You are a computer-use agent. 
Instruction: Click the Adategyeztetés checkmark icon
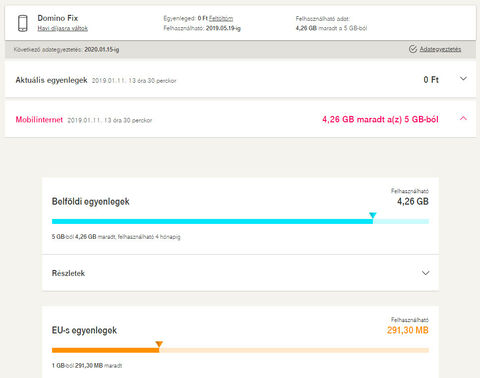point(413,49)
